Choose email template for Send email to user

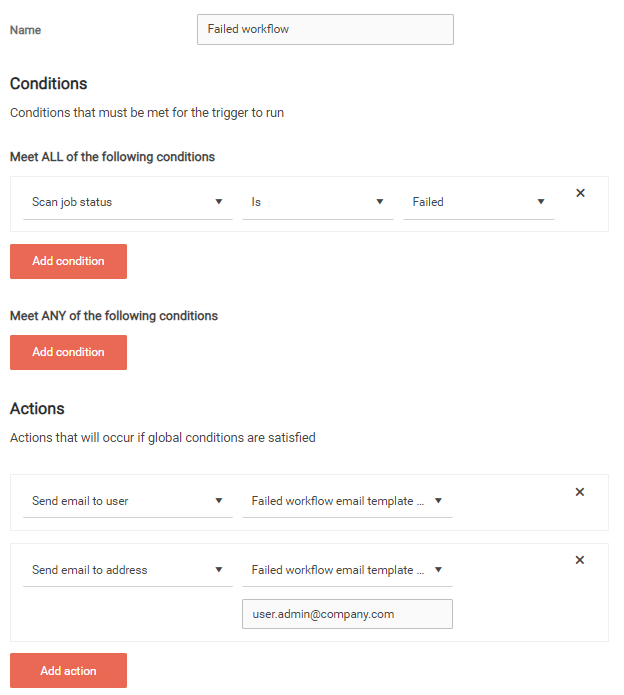346,501
